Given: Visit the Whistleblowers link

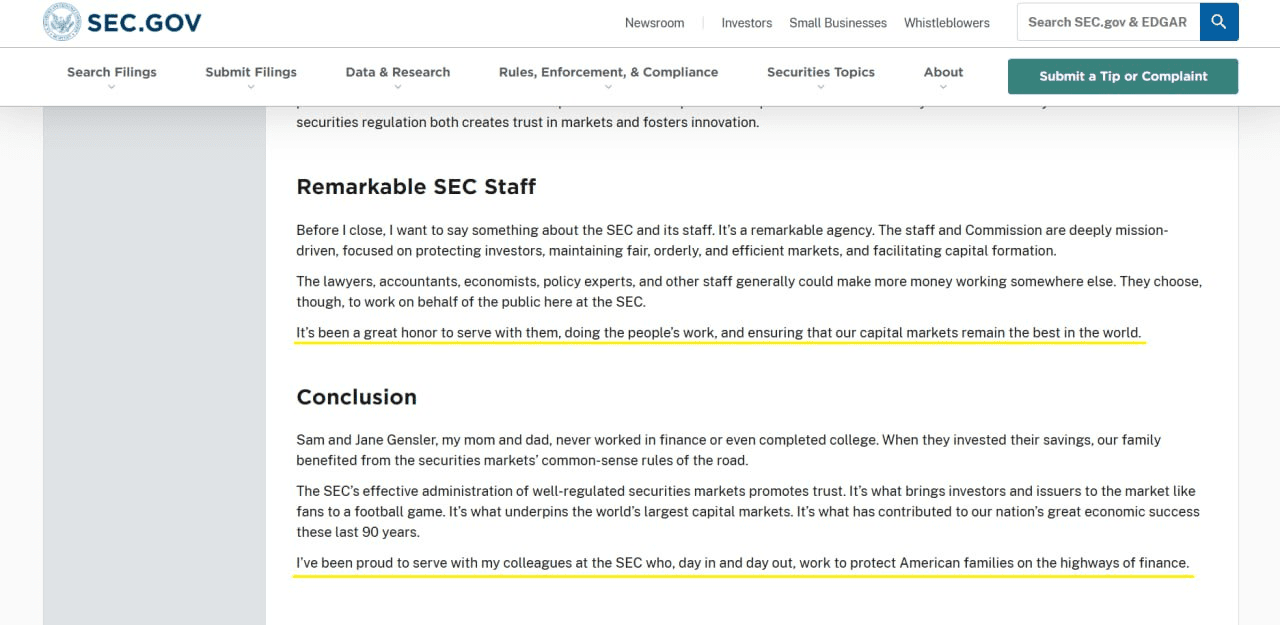Looking at the screenshot, I should click(947, 23).
